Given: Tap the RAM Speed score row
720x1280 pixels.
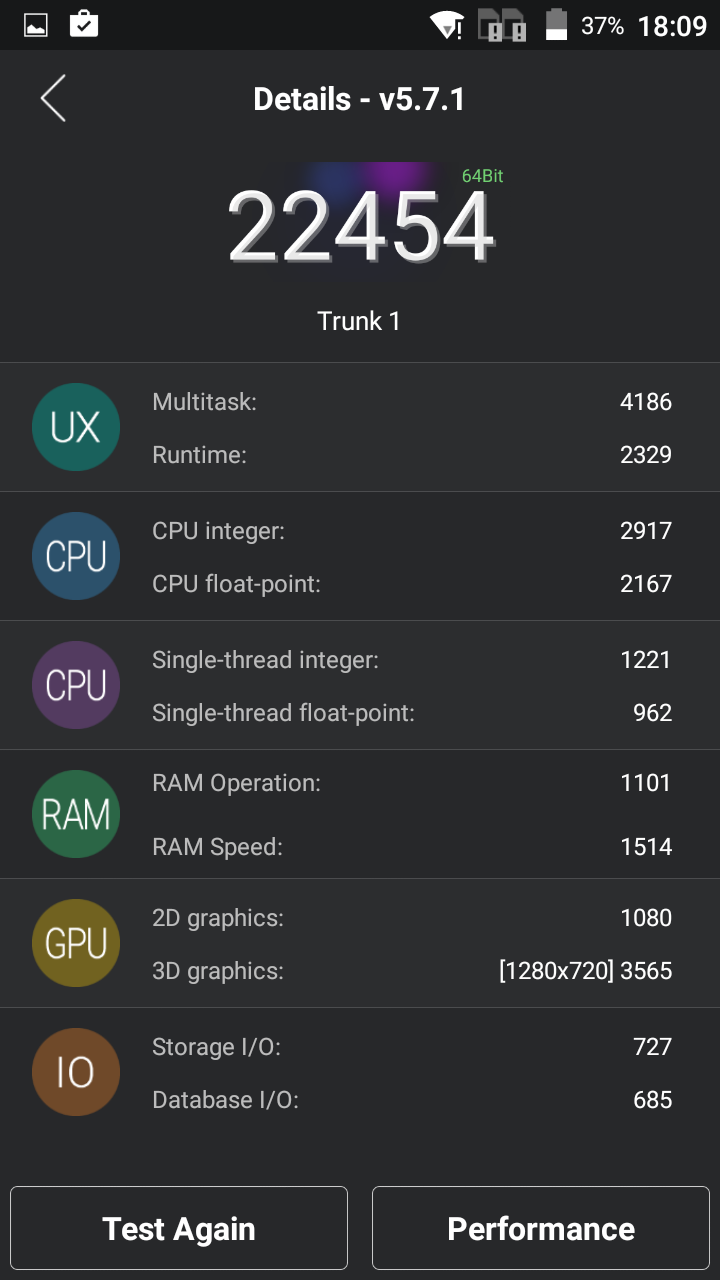Looking at the screenshot, I should pos(411,847).
